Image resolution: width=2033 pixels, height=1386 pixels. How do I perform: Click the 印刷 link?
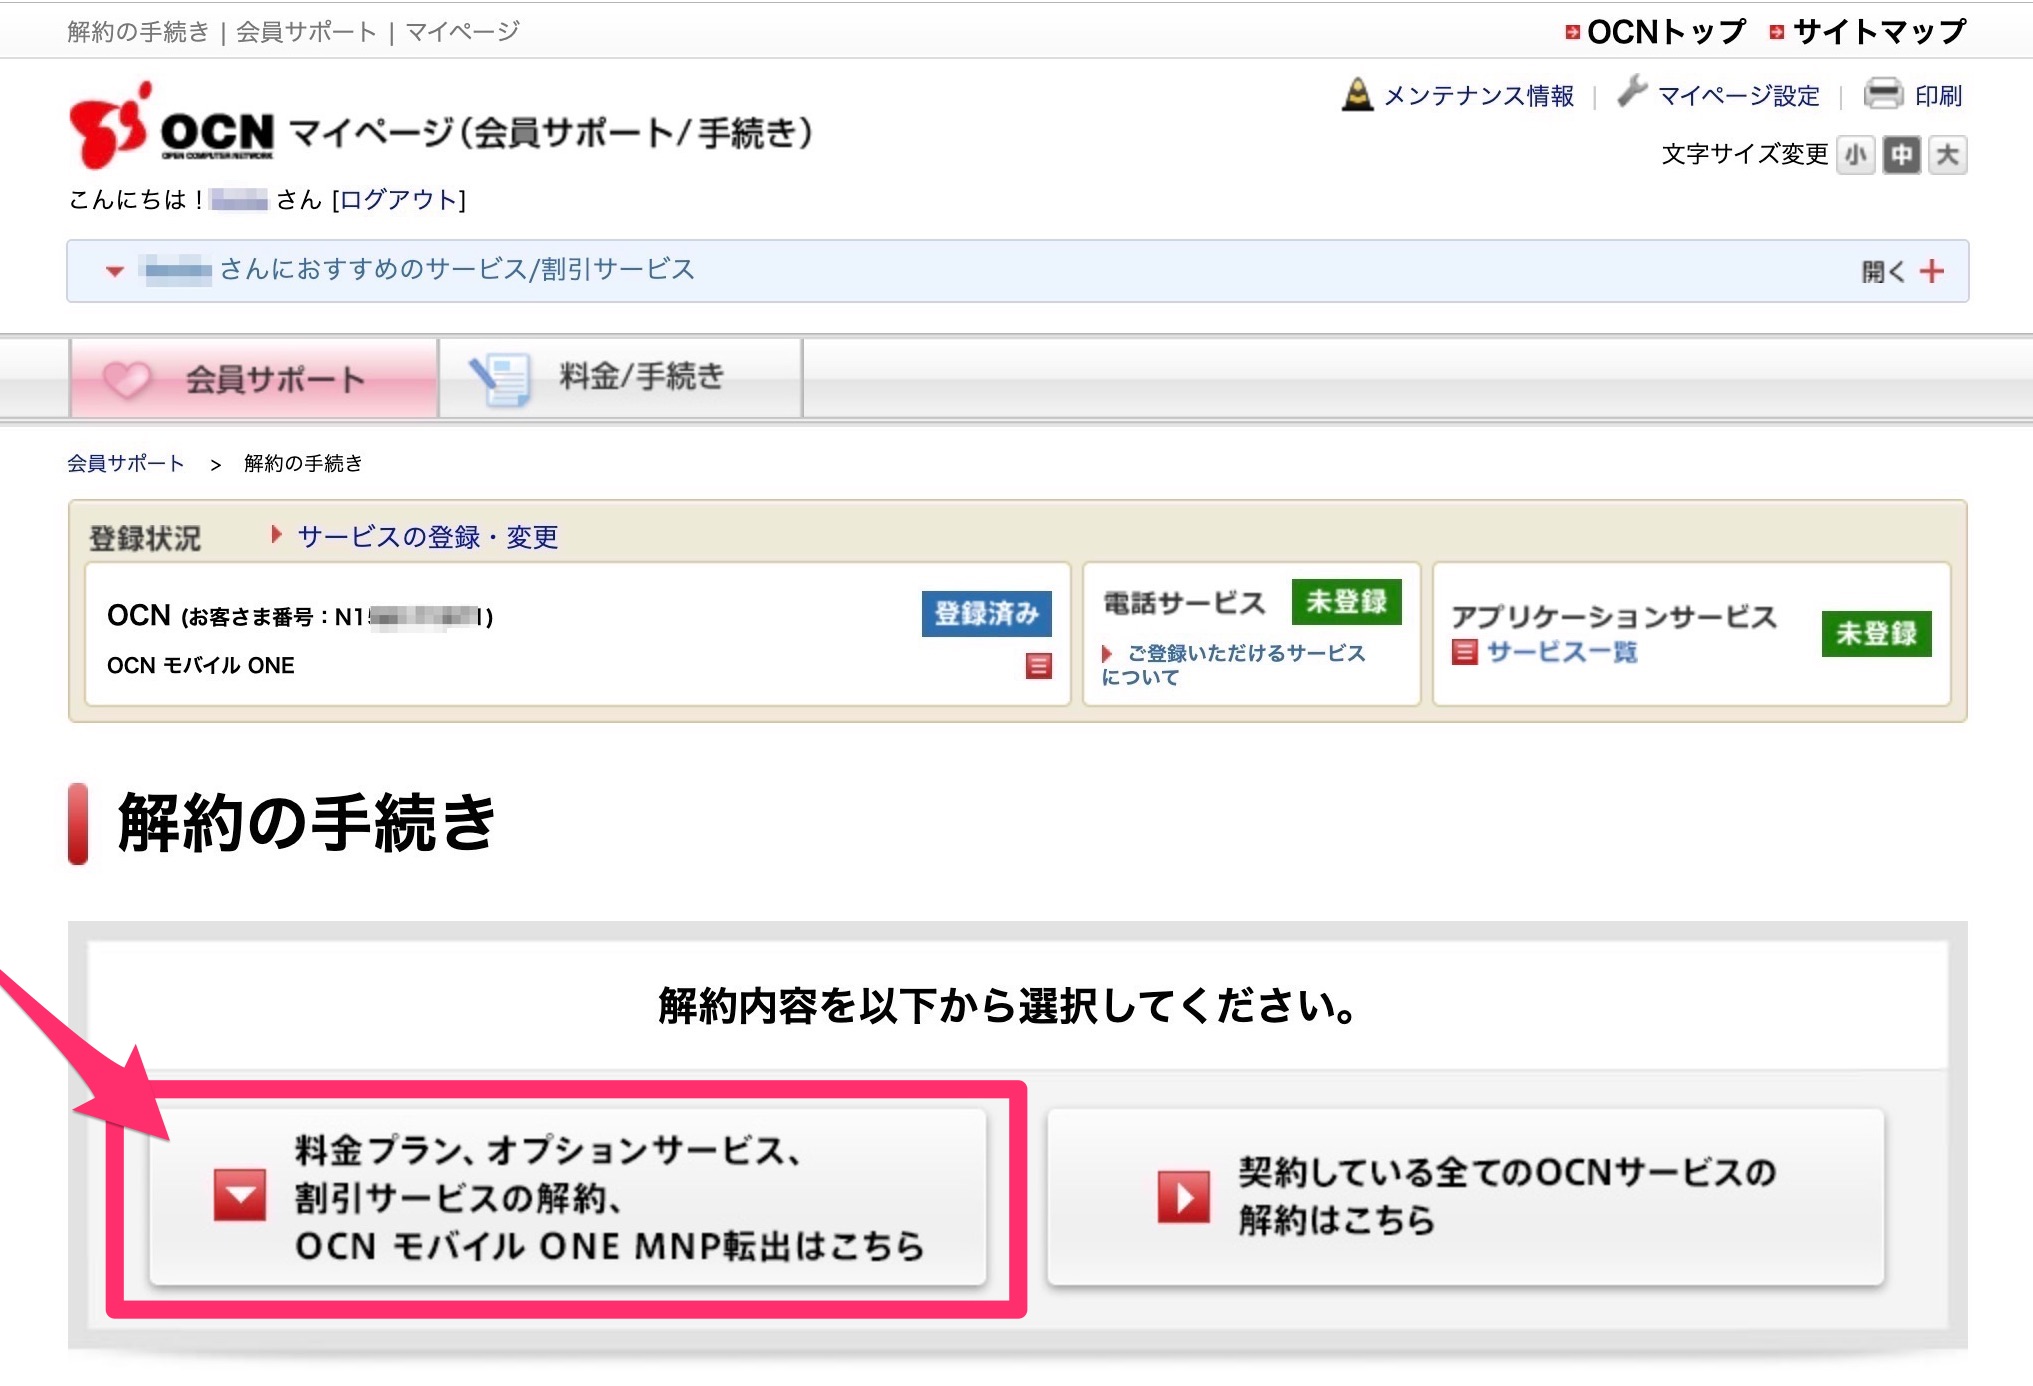pos(1938,96)
